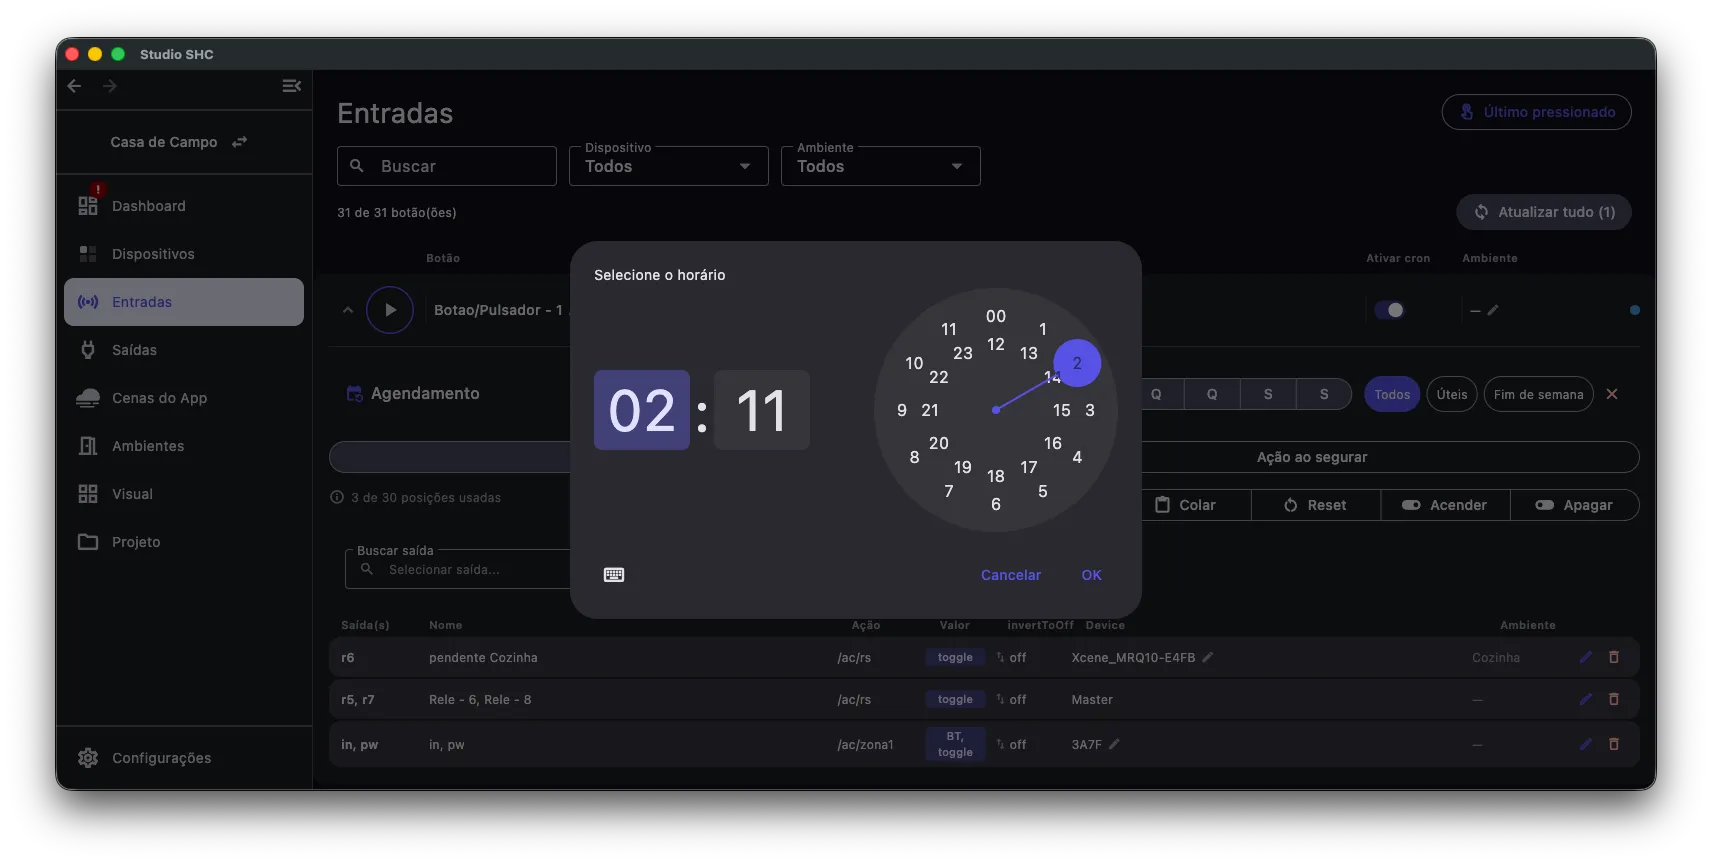Toggle invertToOff for pendente Cozinha
Screen dimensions: 1712x864
point(1011,657)
